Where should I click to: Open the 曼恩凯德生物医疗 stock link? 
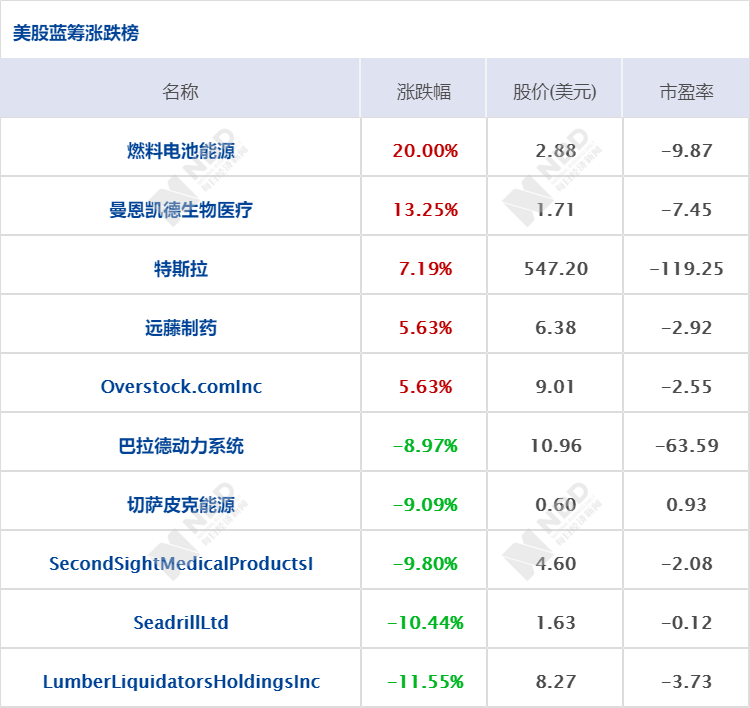181,210
